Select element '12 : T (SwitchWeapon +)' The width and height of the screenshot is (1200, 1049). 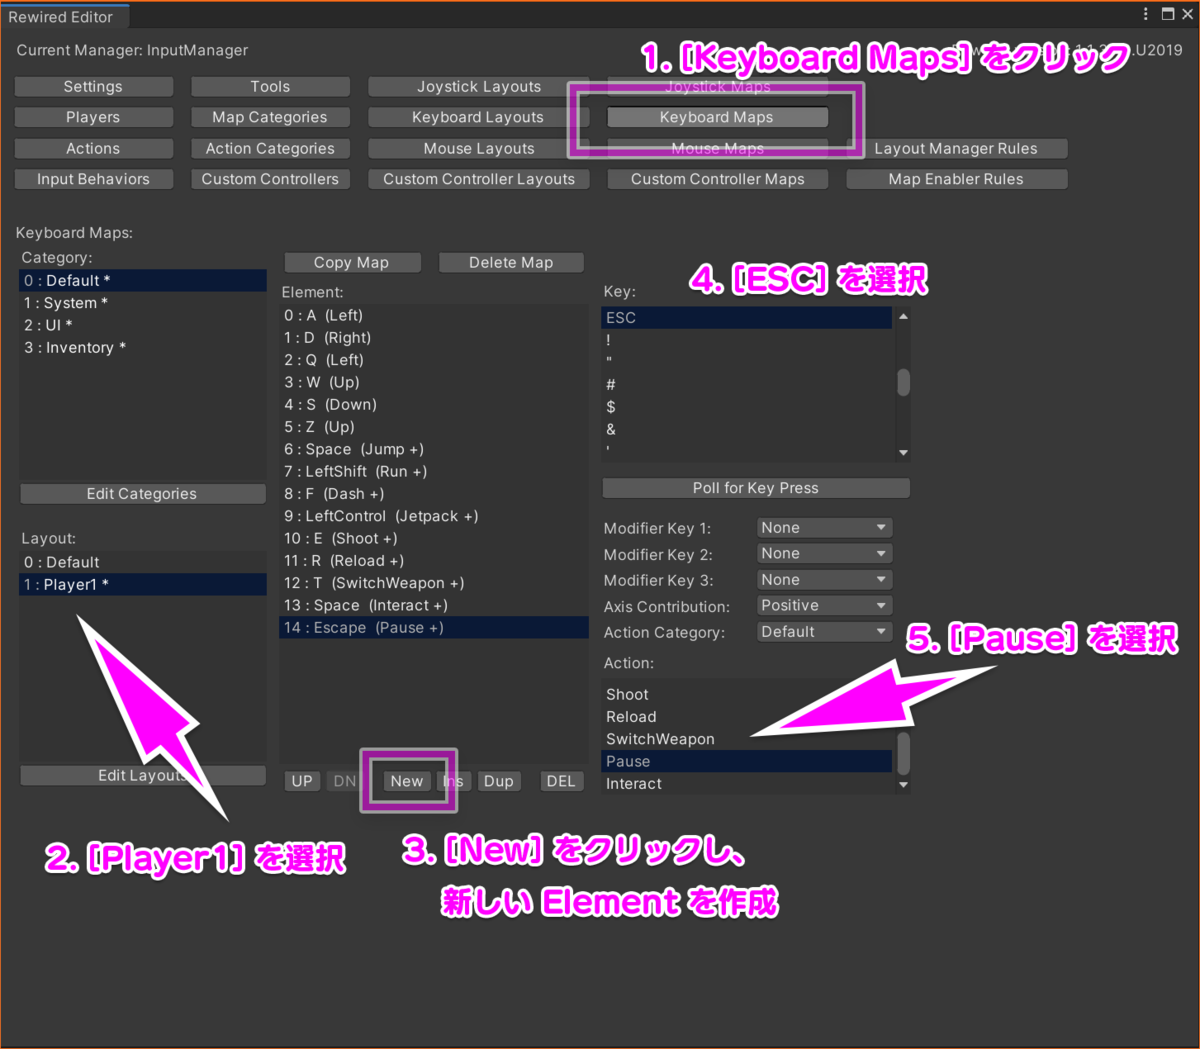pos(434,583)
